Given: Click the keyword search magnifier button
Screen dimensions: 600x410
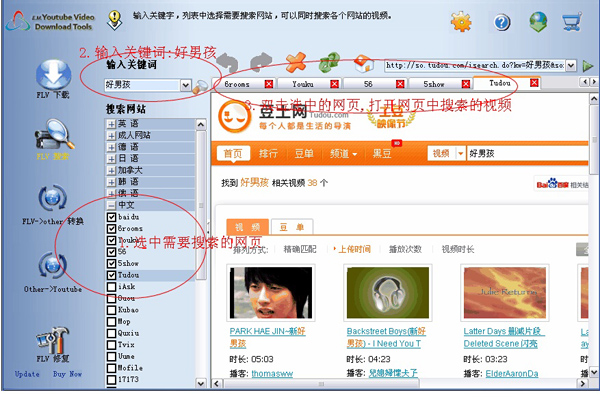Looking at the screenshot, I should click(200, 87).
